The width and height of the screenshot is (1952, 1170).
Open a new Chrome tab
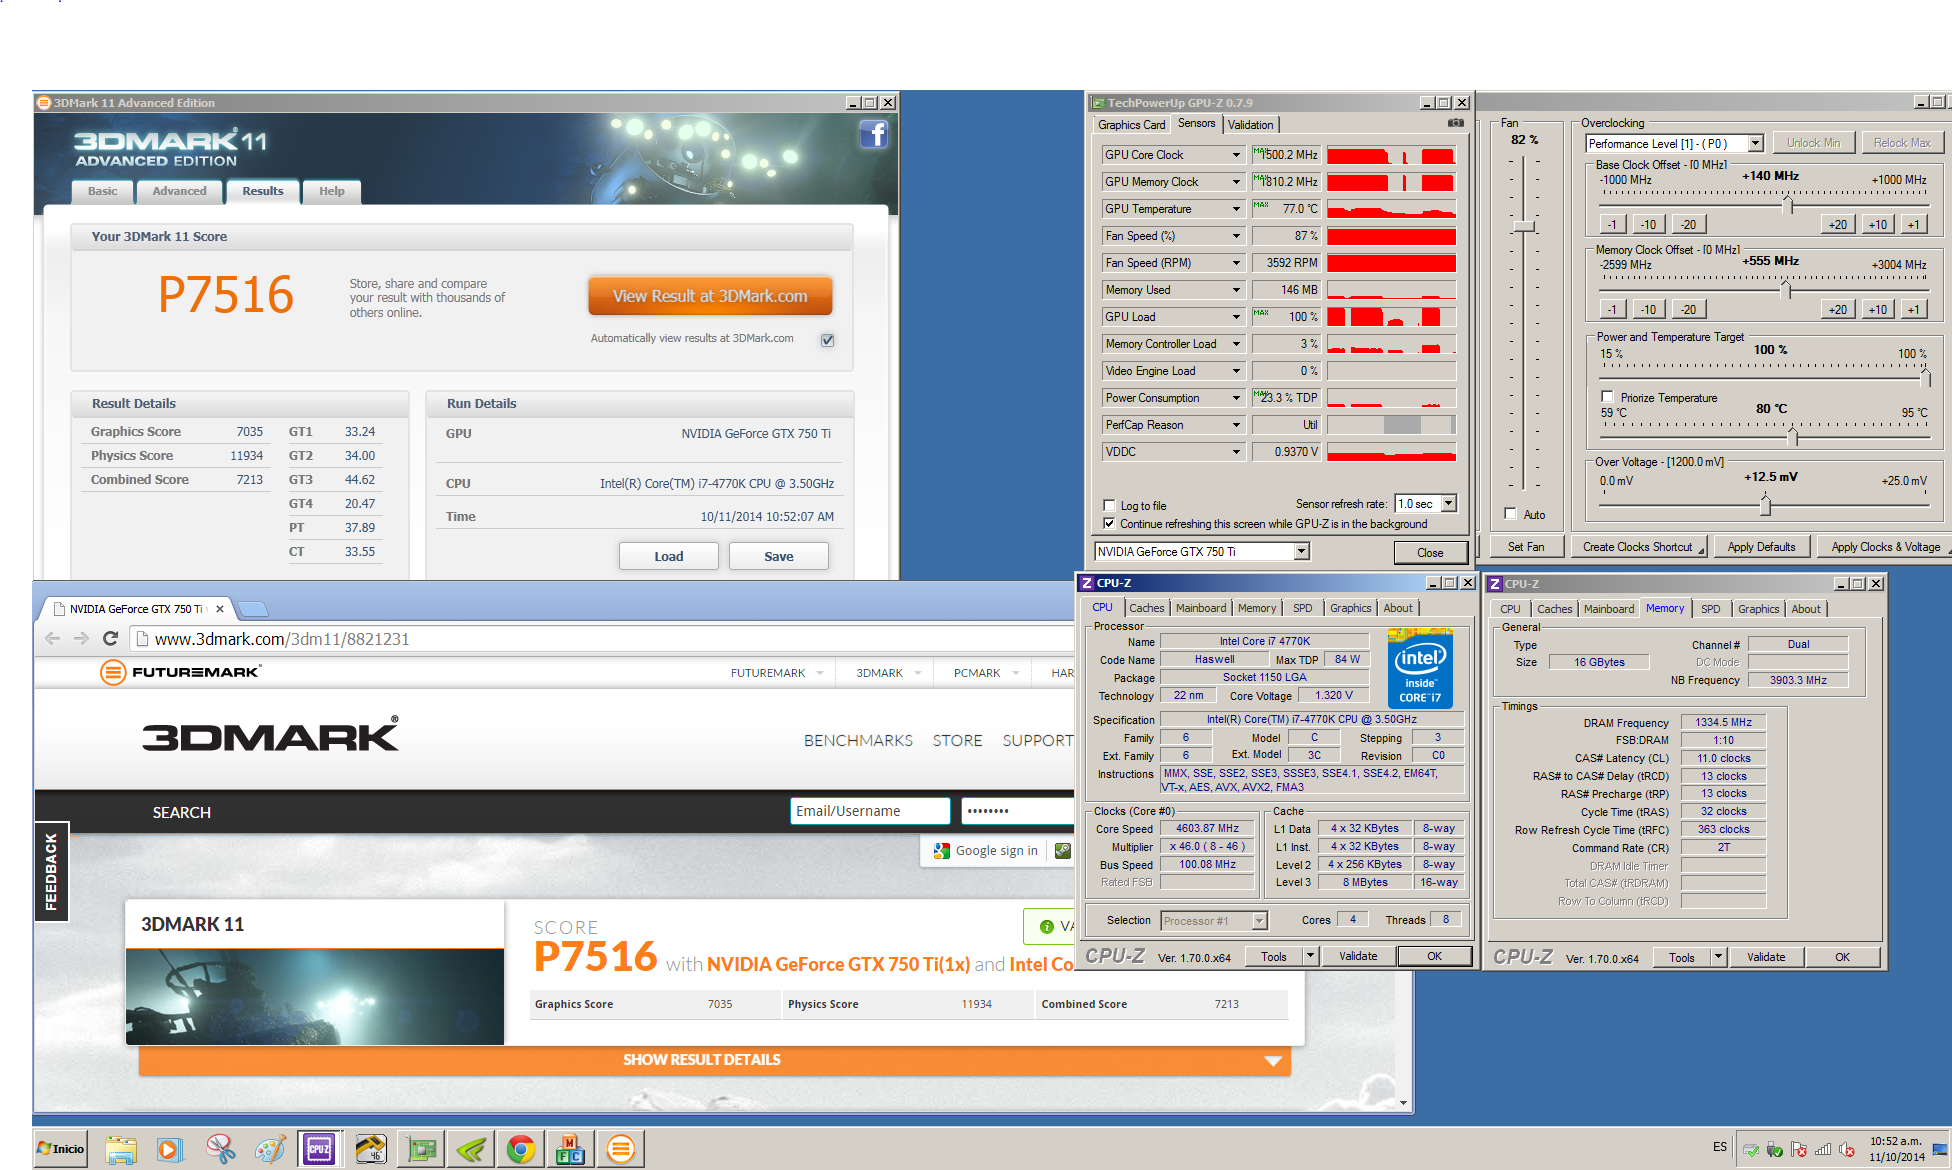(253, 608)
